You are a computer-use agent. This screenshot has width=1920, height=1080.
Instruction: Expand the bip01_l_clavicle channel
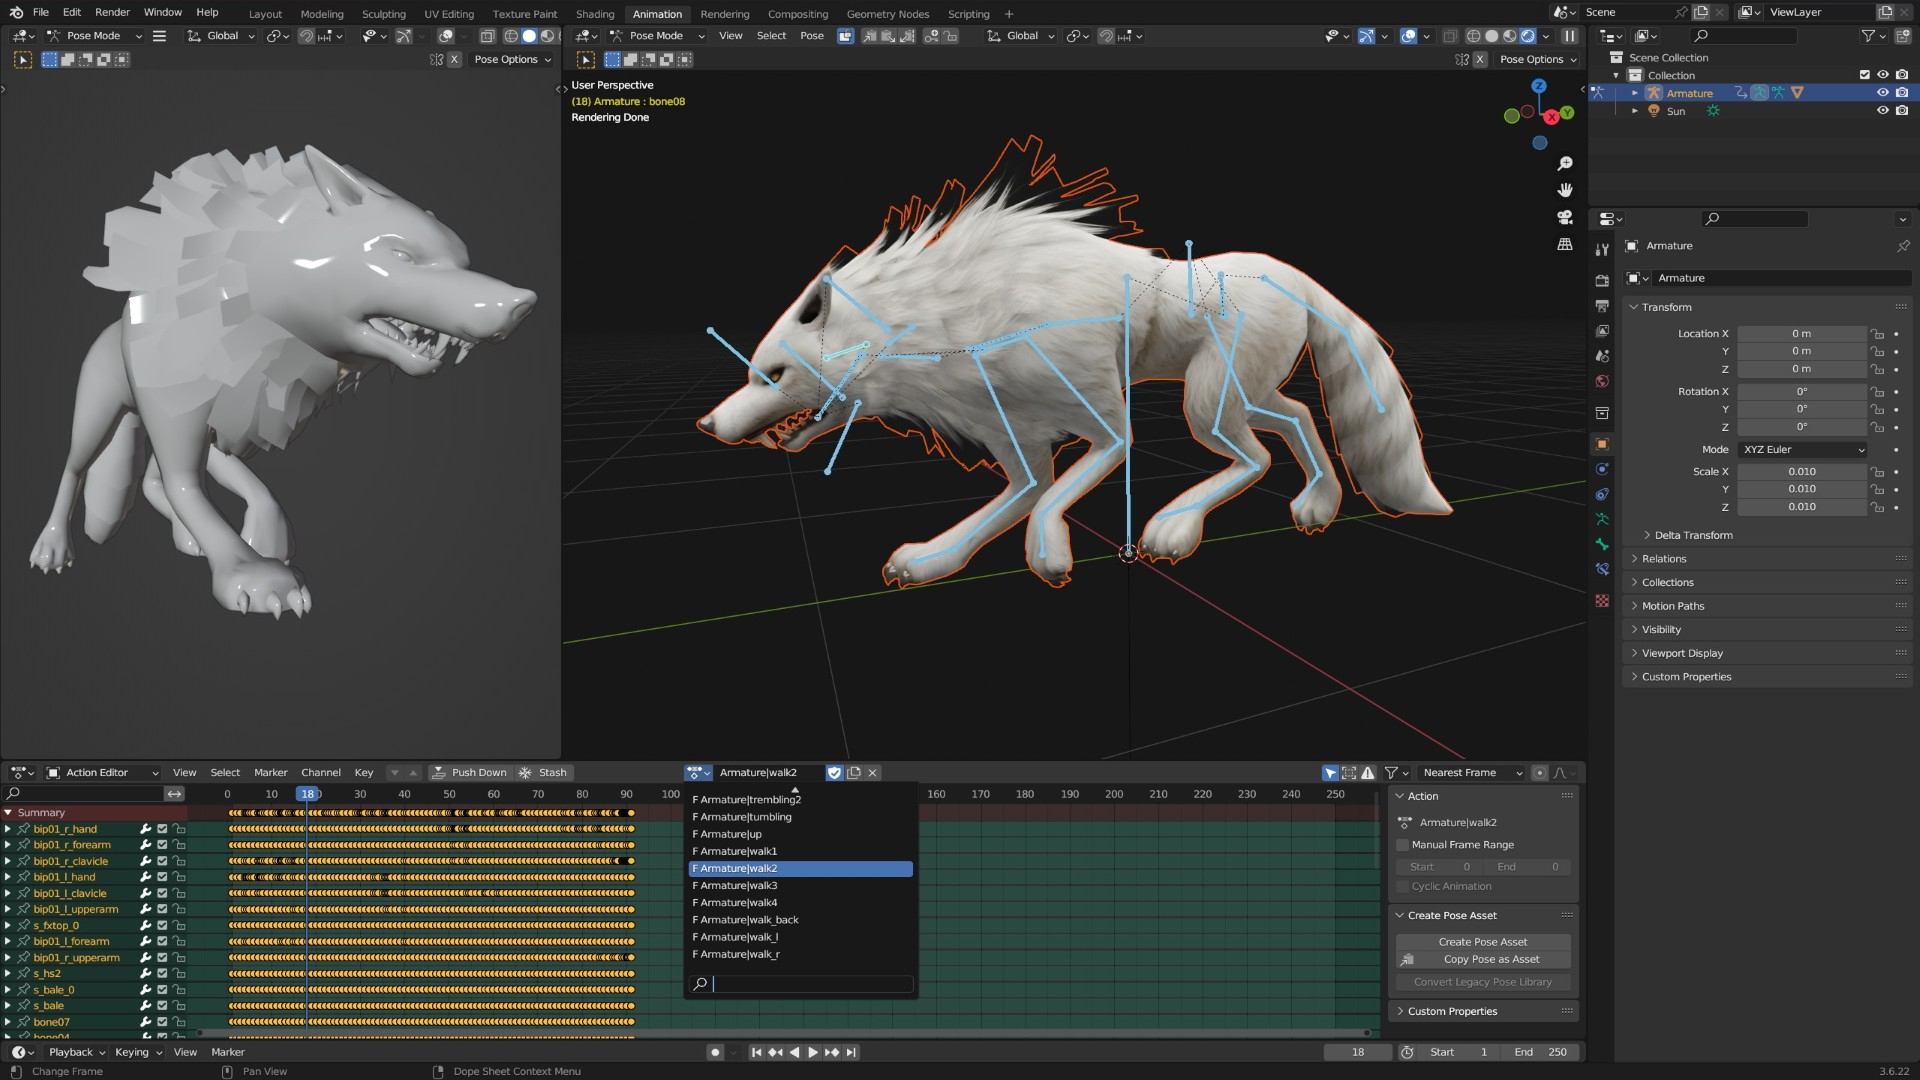click(x=8, y=894)
